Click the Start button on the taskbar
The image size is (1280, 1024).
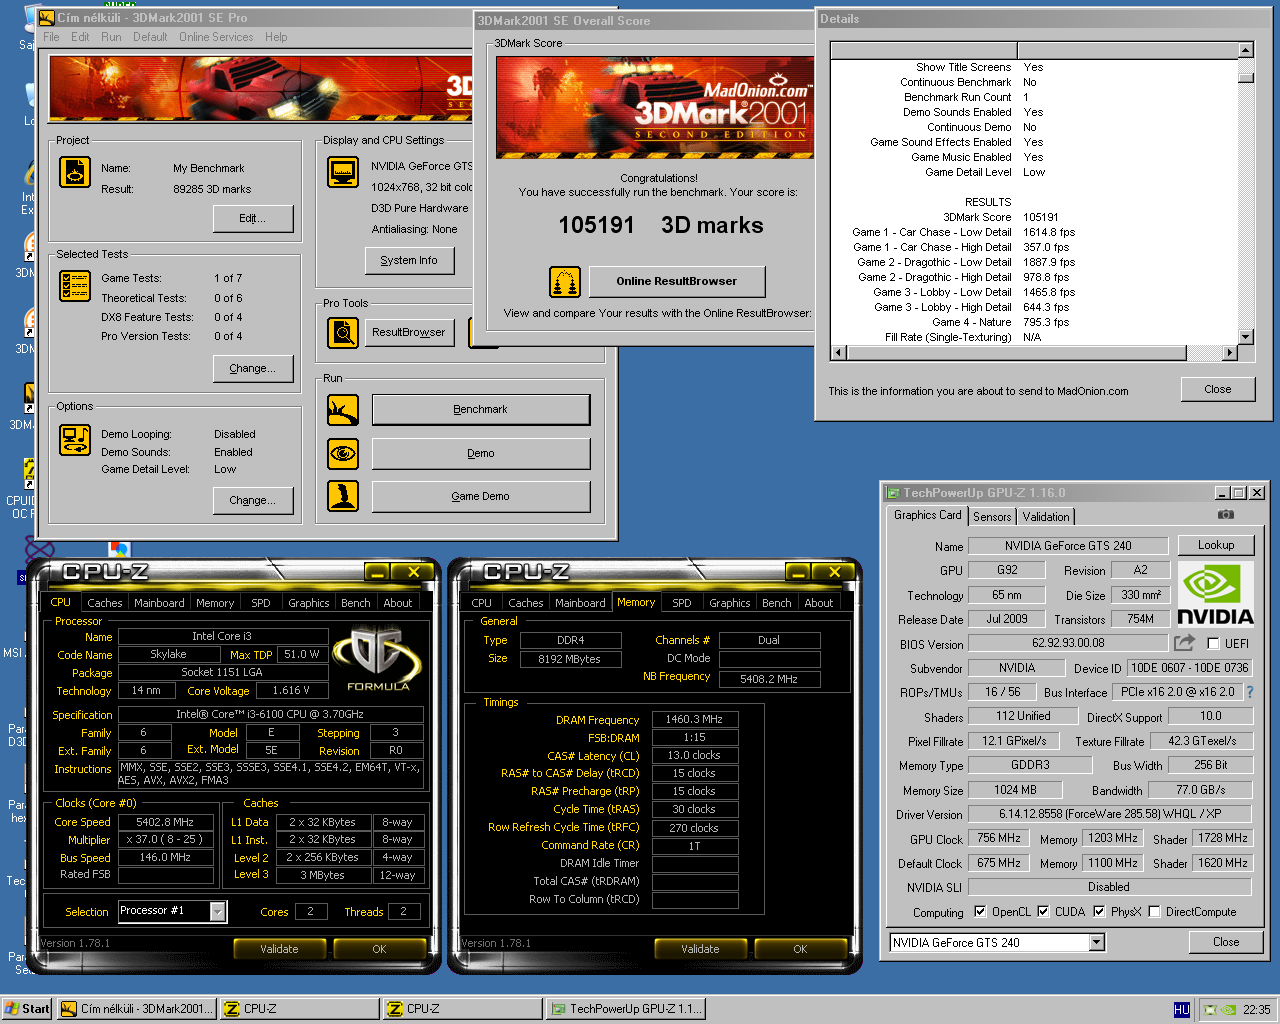27,1009
